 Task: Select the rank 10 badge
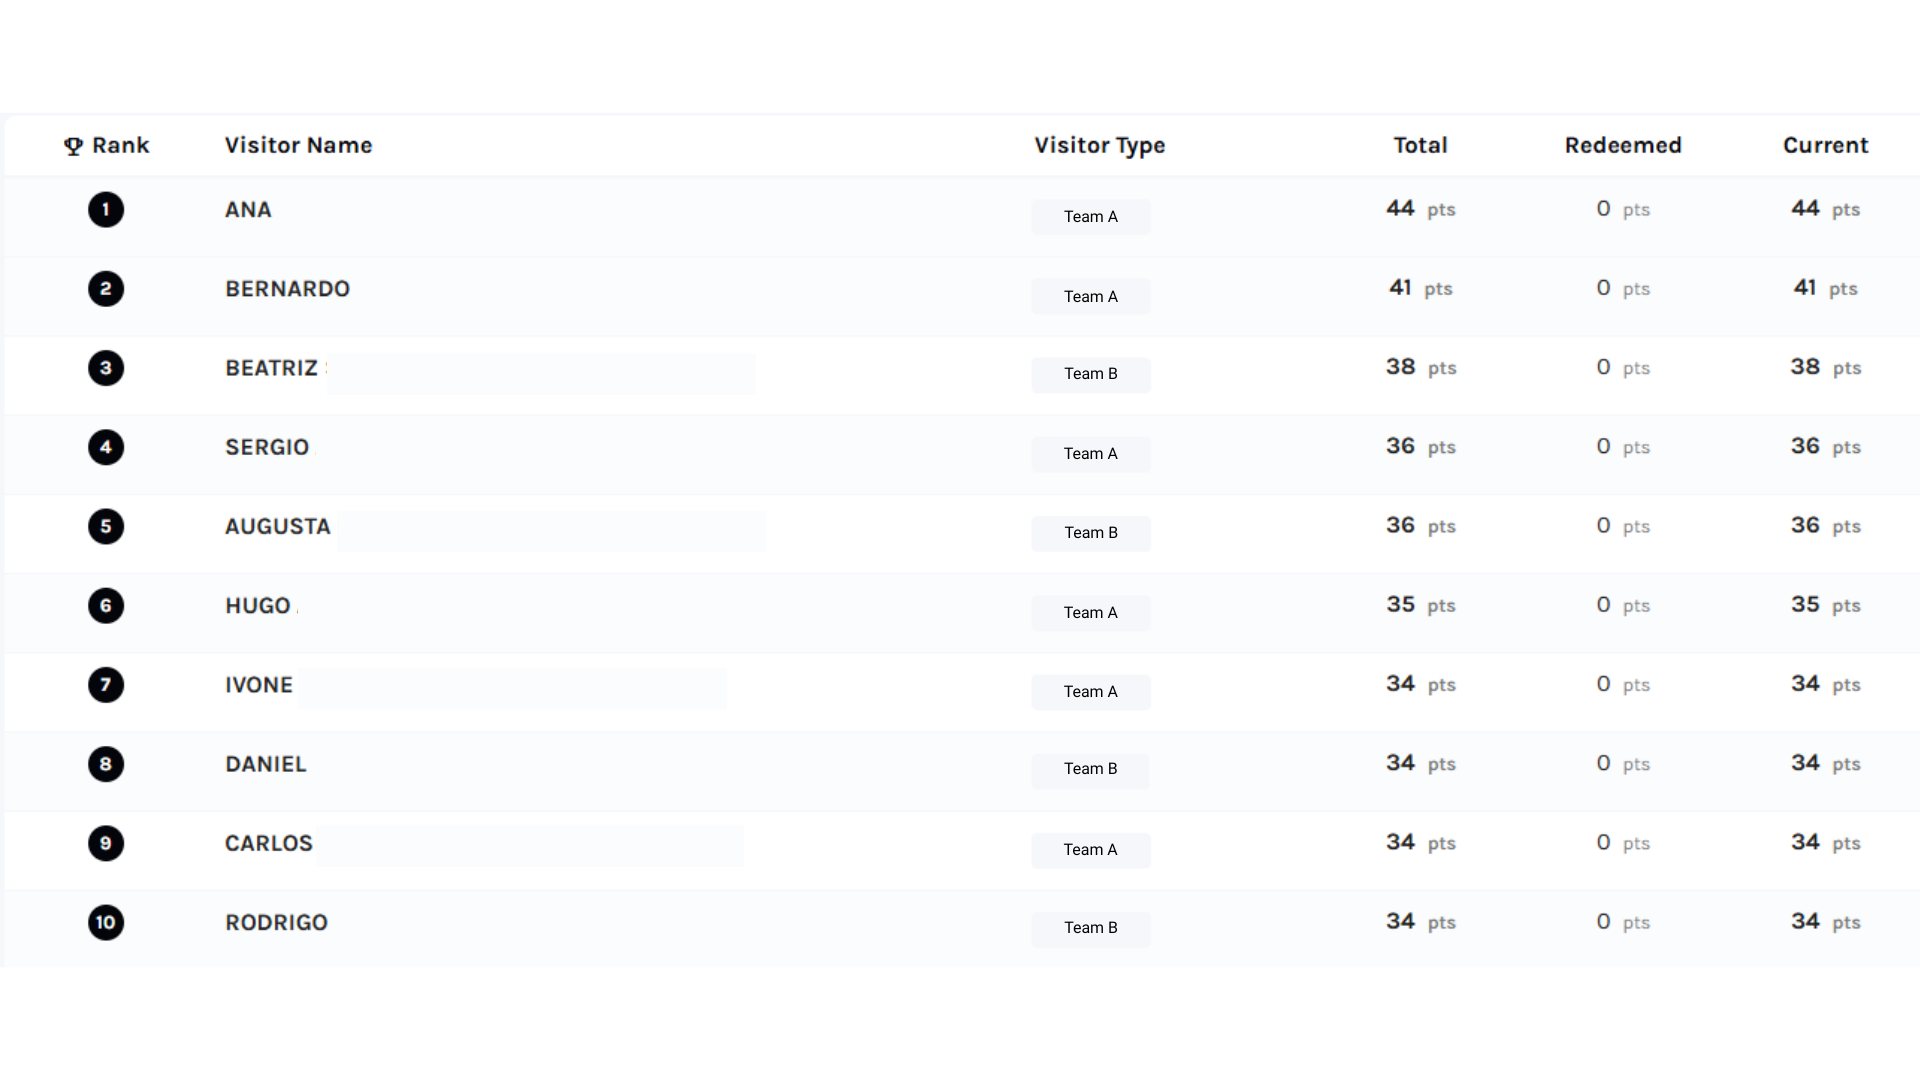coord(106,922)
